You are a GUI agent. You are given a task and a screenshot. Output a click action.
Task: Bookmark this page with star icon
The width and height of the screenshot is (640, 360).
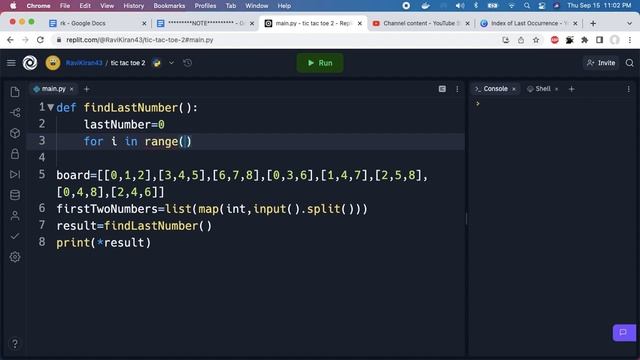coord(536,40)
